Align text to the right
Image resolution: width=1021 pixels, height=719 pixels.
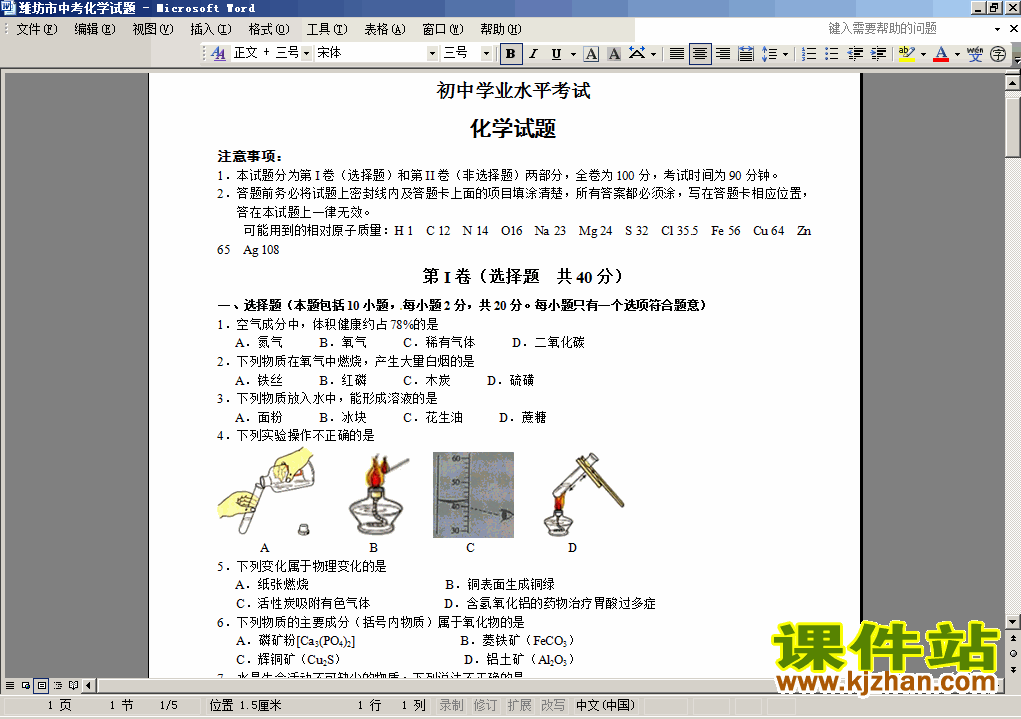coord(723,53)
